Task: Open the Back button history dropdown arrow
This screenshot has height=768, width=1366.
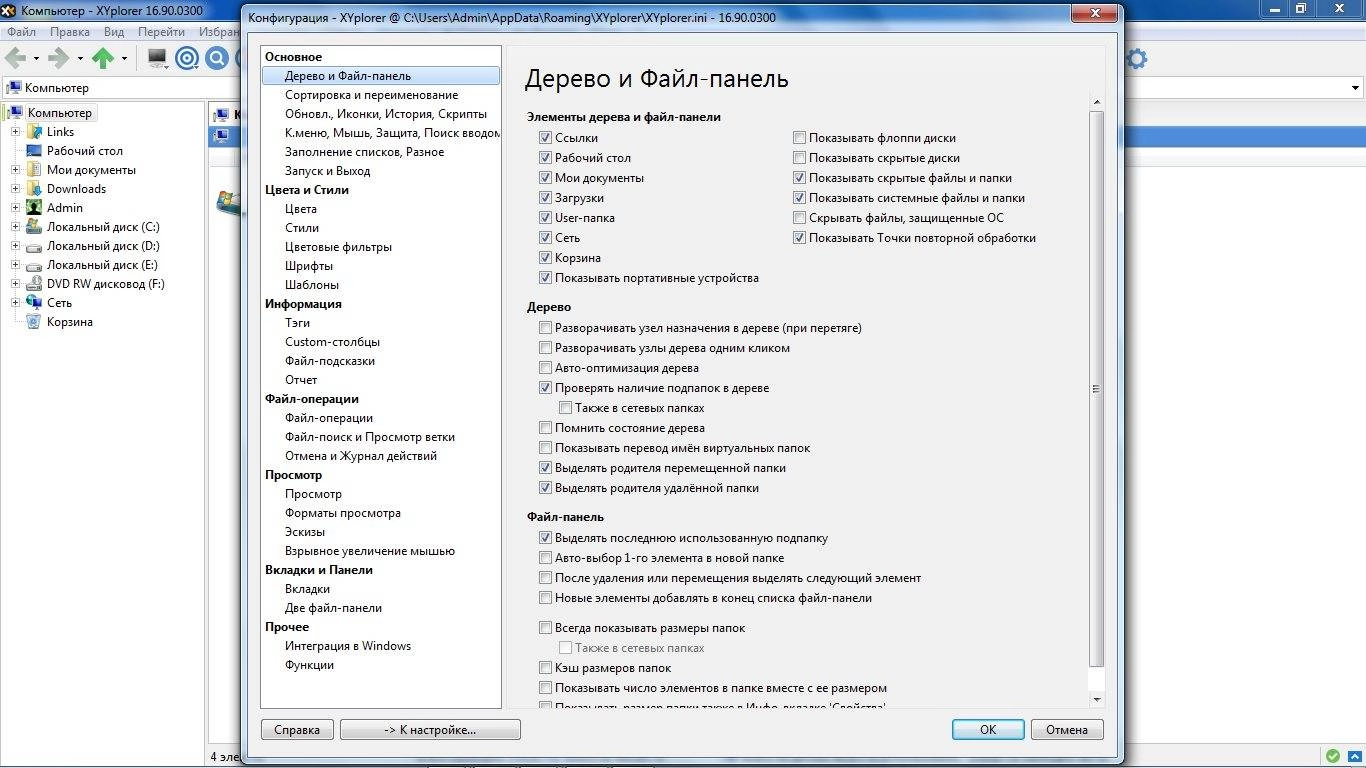Action: coord(36,58)
